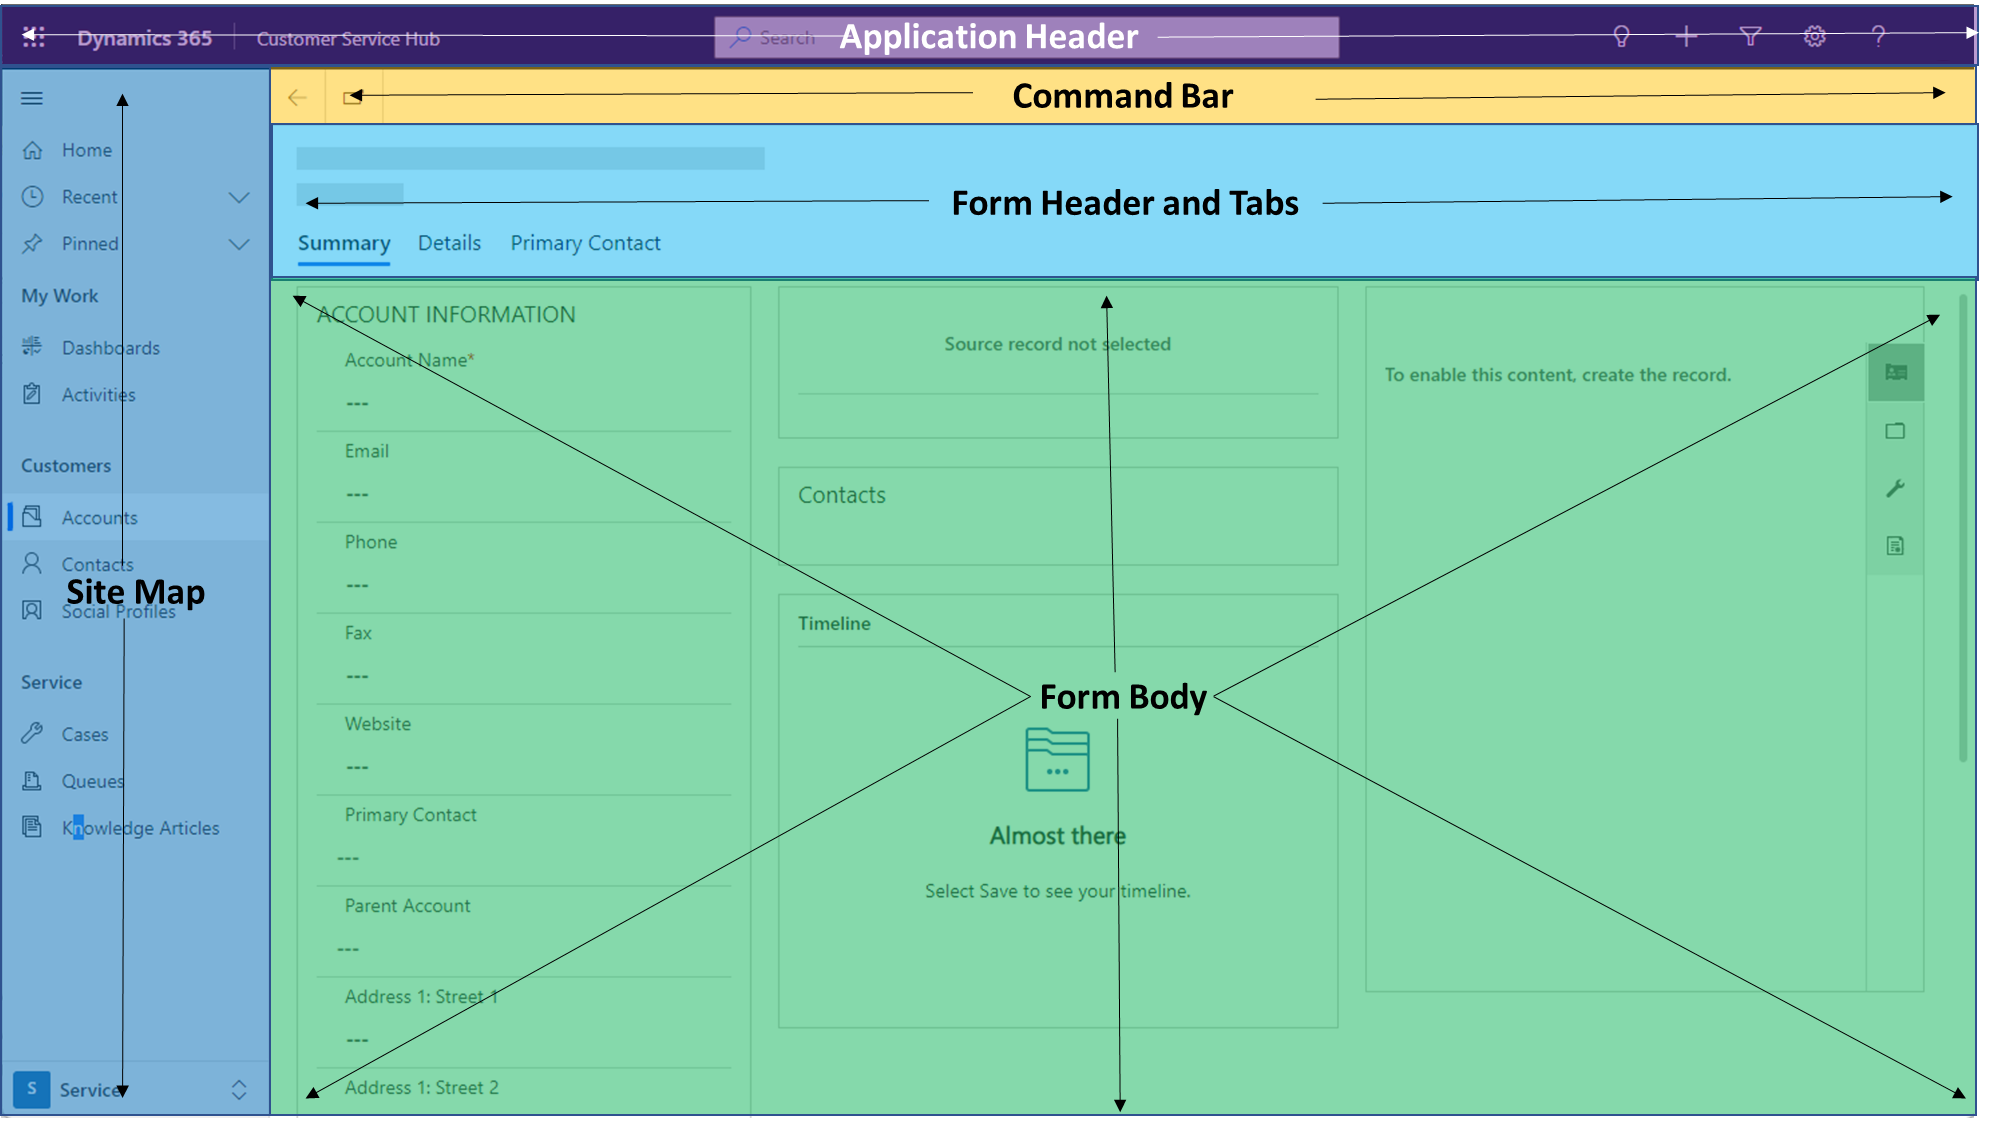Switch to the Details tab
This screenshot has height=1125, width=1992.
[449, 242]
